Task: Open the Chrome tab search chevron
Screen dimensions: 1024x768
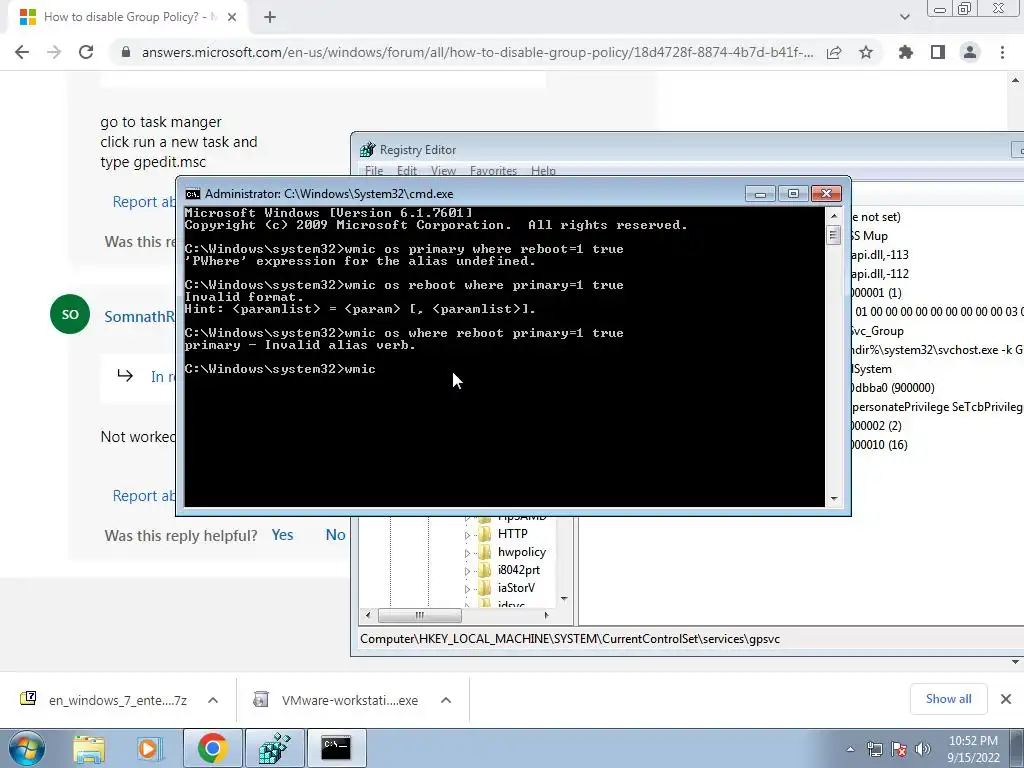Action: click(904, 17)
